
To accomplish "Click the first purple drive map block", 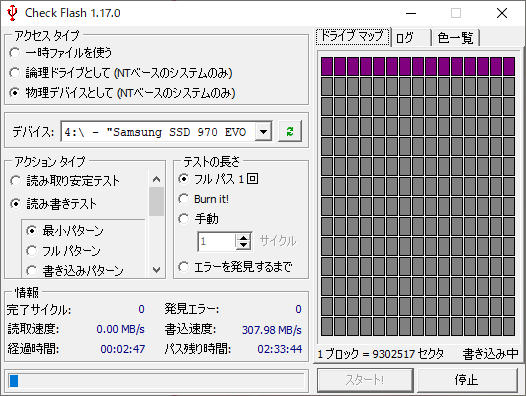I will (x=327, y=66).
